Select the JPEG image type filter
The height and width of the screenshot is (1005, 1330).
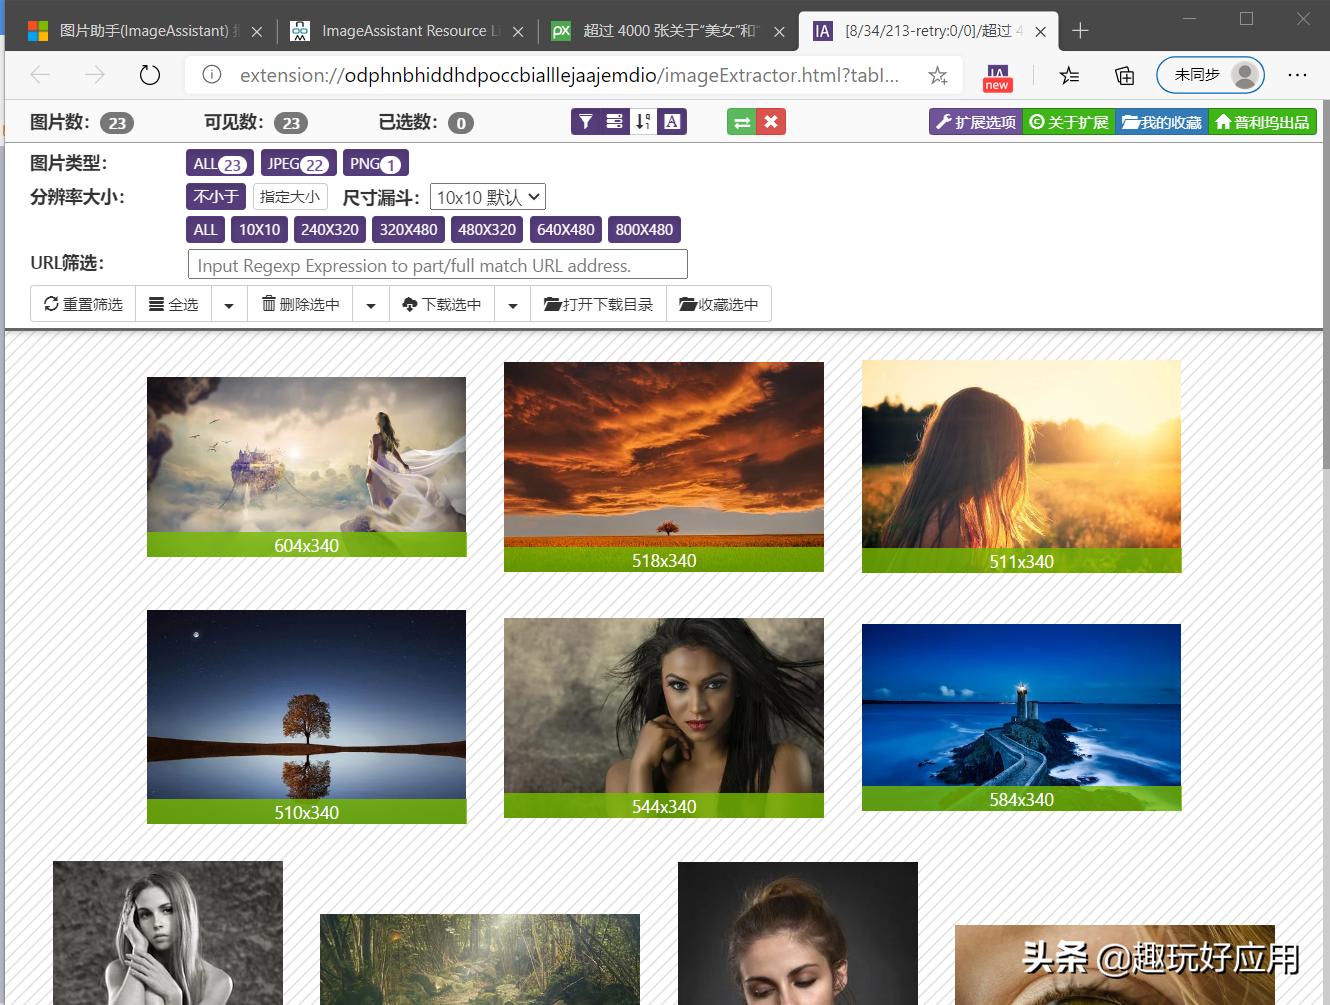click(298, 164)
